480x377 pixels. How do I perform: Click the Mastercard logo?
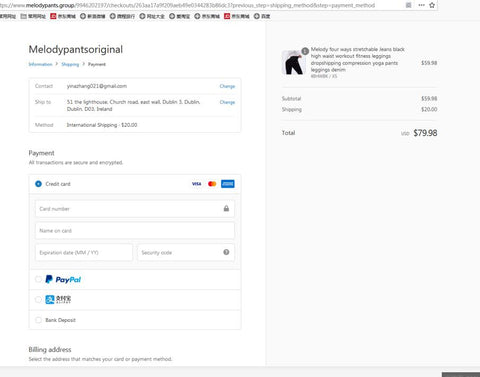pyautogui.click(x=212, y=184)
